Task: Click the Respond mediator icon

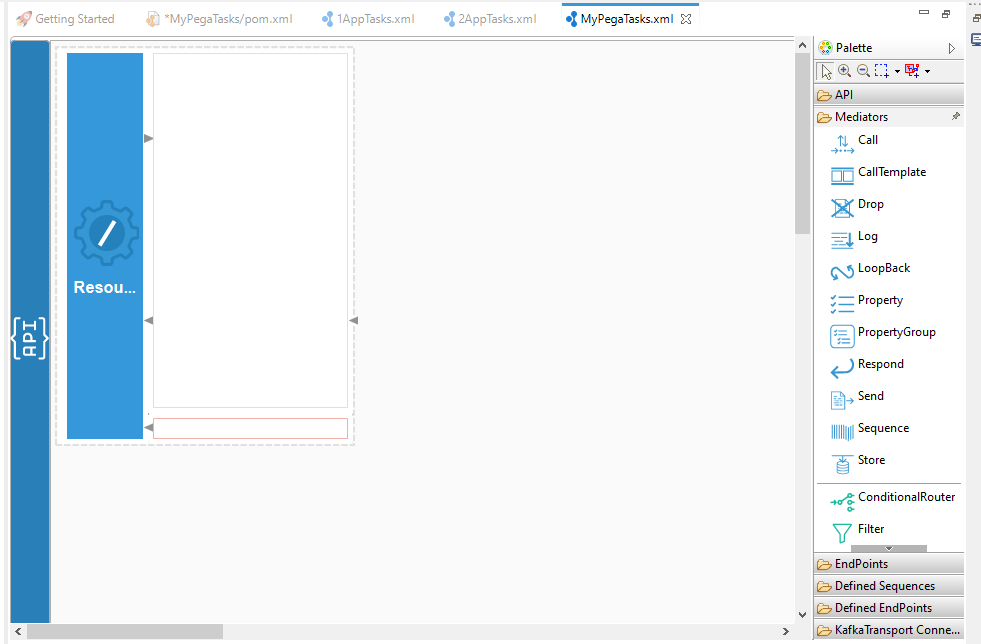Action: 842,368
